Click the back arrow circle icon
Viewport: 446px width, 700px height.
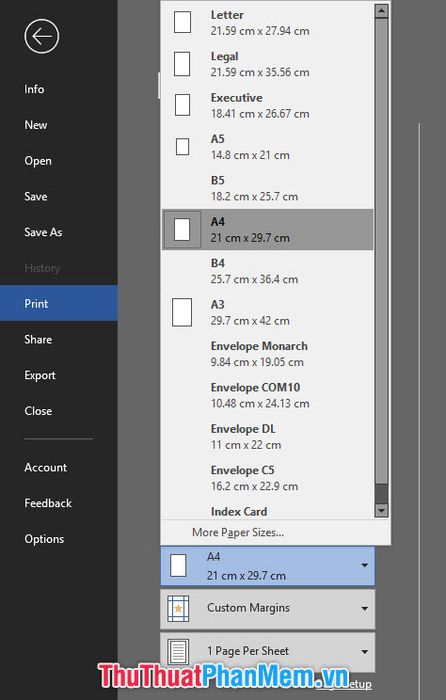click(x=42, y=36)
